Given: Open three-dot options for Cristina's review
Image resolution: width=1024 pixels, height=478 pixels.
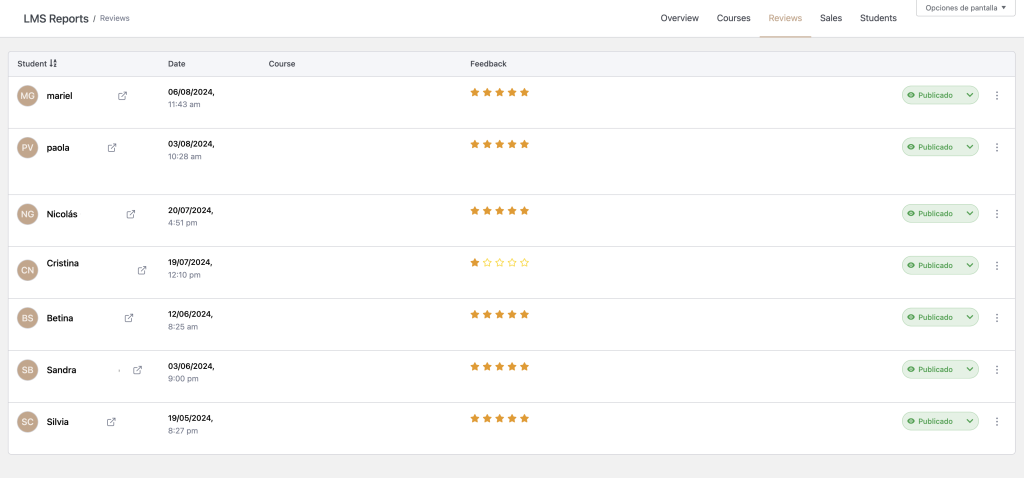Looking at the screenshot, I should point(996,266).
